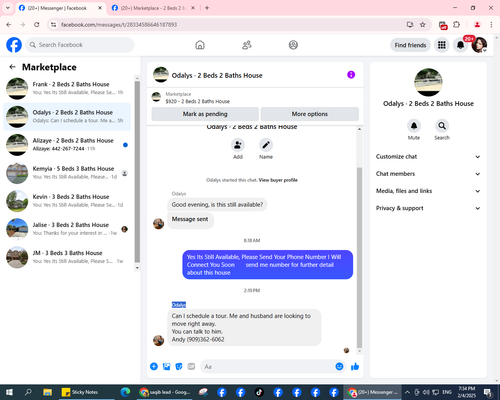Reload the page in the browser
500x400 pixels.
(37, 25)
